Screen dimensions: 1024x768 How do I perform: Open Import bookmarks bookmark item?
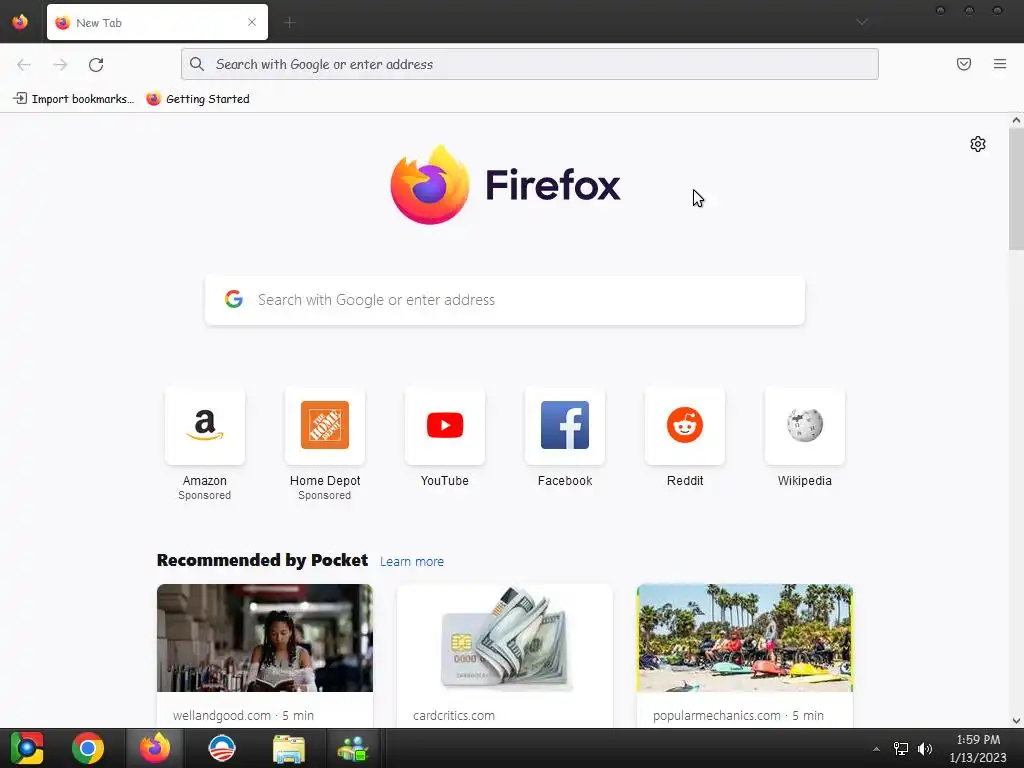click(73, 99)
